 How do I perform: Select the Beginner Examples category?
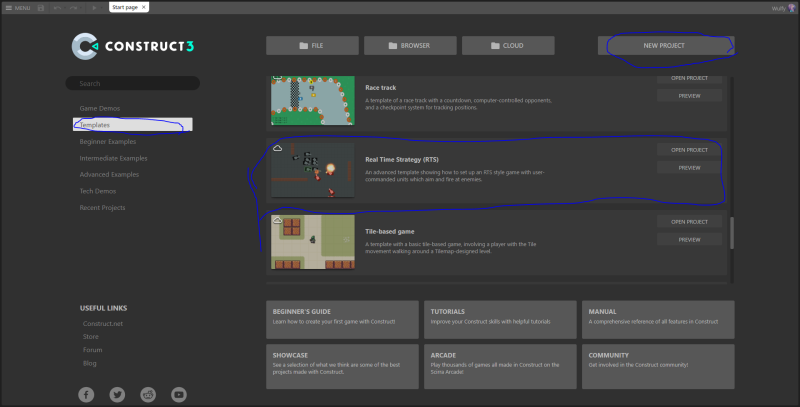(108, 141)
